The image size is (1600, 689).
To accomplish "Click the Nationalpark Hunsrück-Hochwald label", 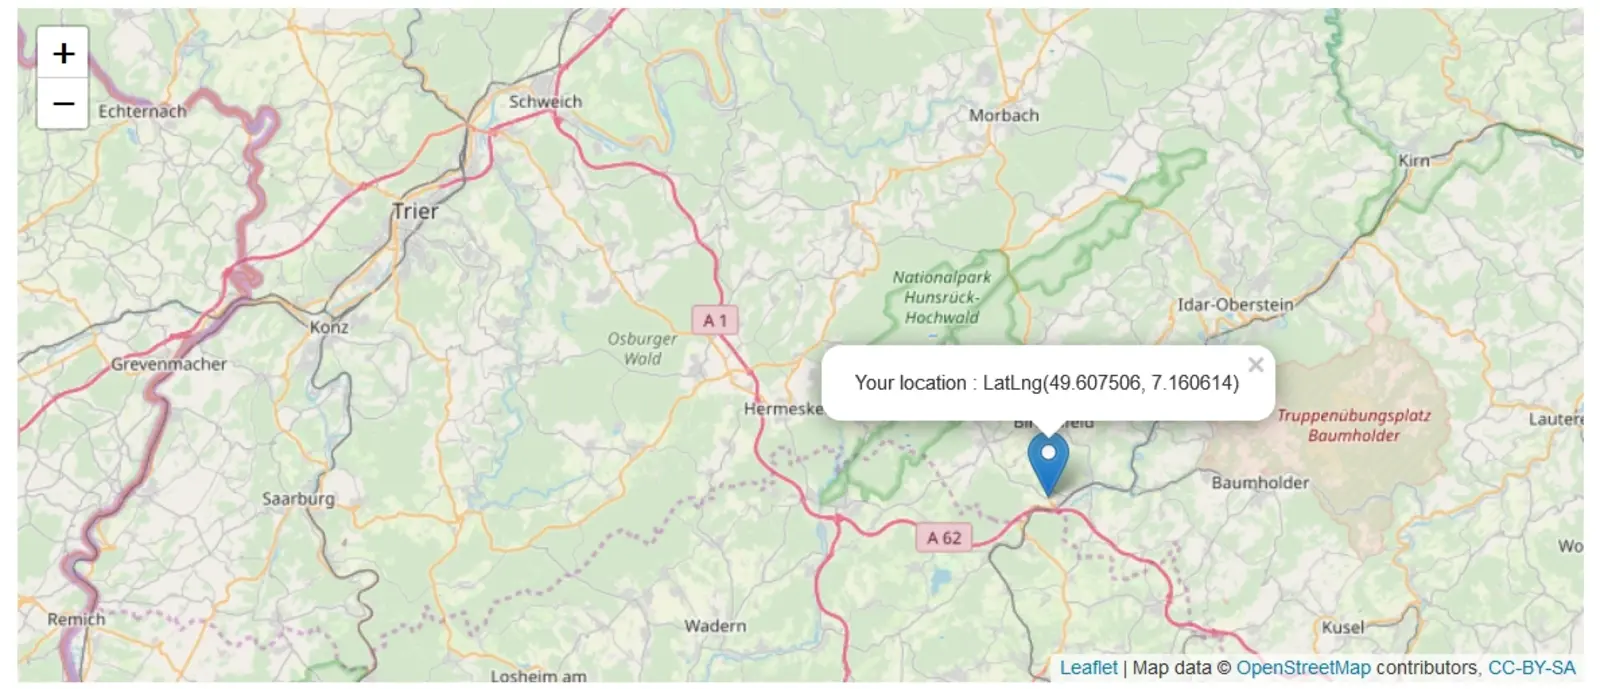I will point(942,297).
